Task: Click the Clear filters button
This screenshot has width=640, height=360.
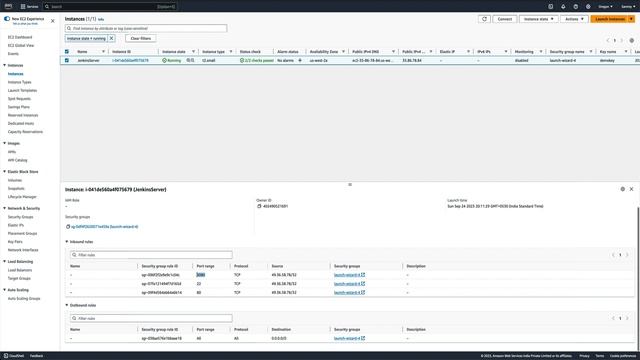Action: pyautogui.click(x=141, y=38)
